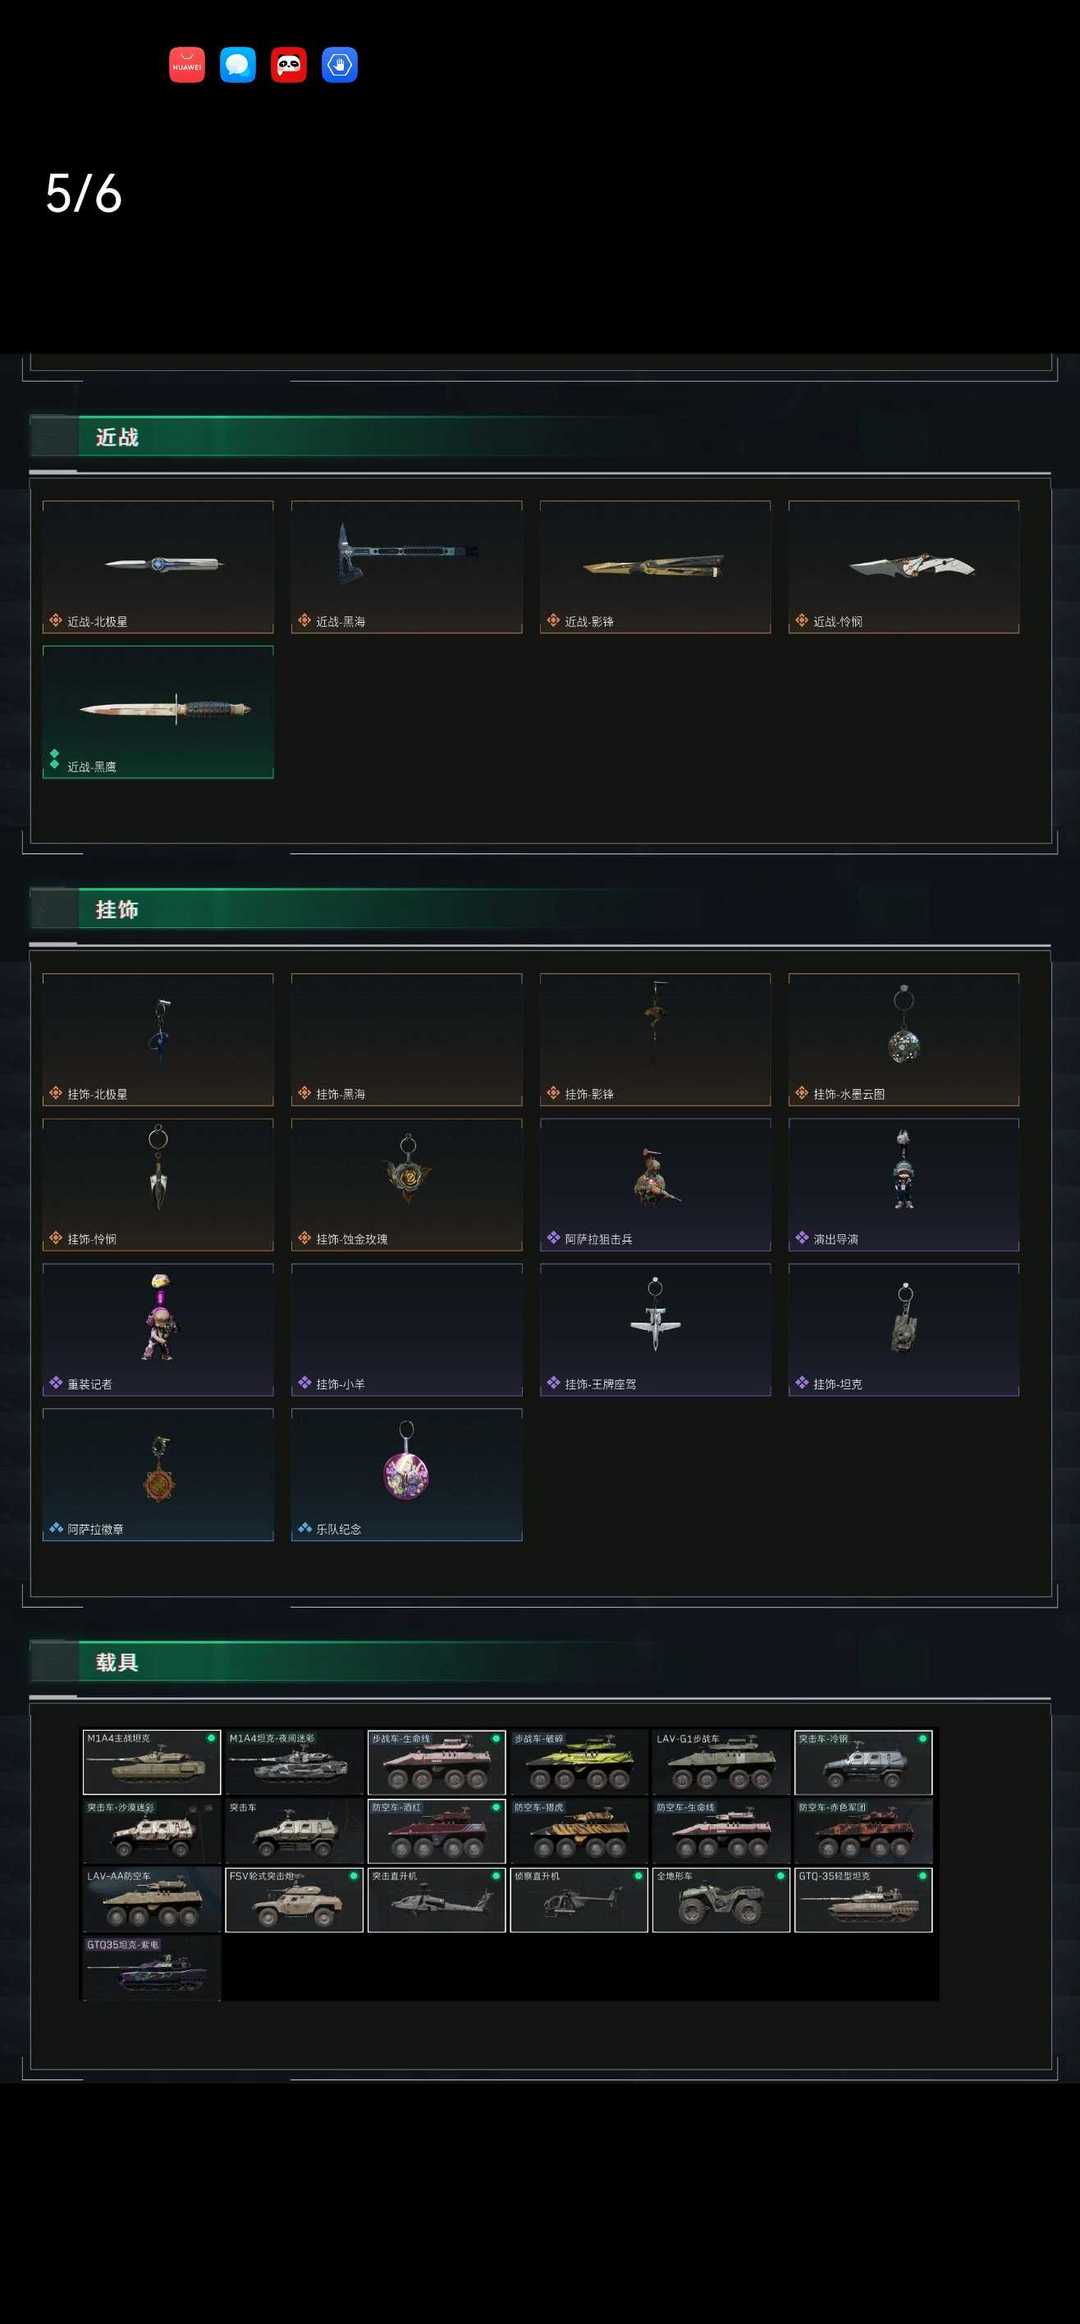The width and height of the screenshot is (1080, 2324).
Task: Select the 近战-黑海 axe item
Action: click(x=407, y=567)
